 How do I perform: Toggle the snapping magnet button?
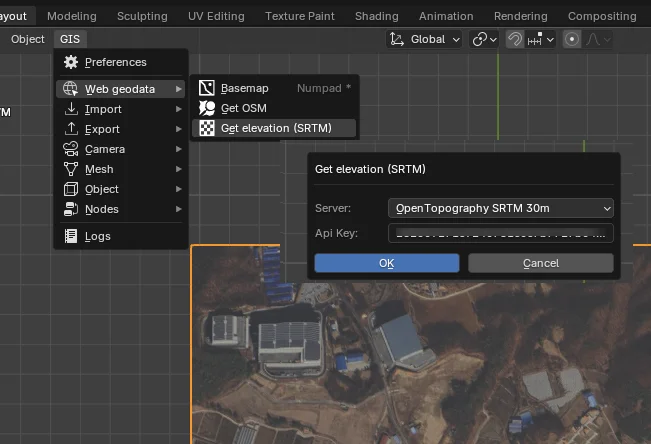point(515,39)
